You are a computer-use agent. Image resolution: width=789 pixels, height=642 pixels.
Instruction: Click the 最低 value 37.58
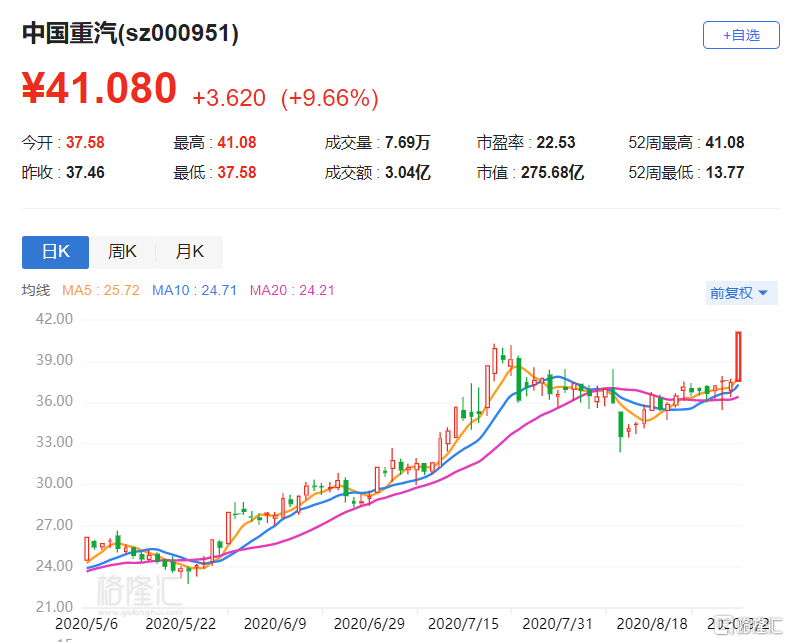[x=236, y=173]
